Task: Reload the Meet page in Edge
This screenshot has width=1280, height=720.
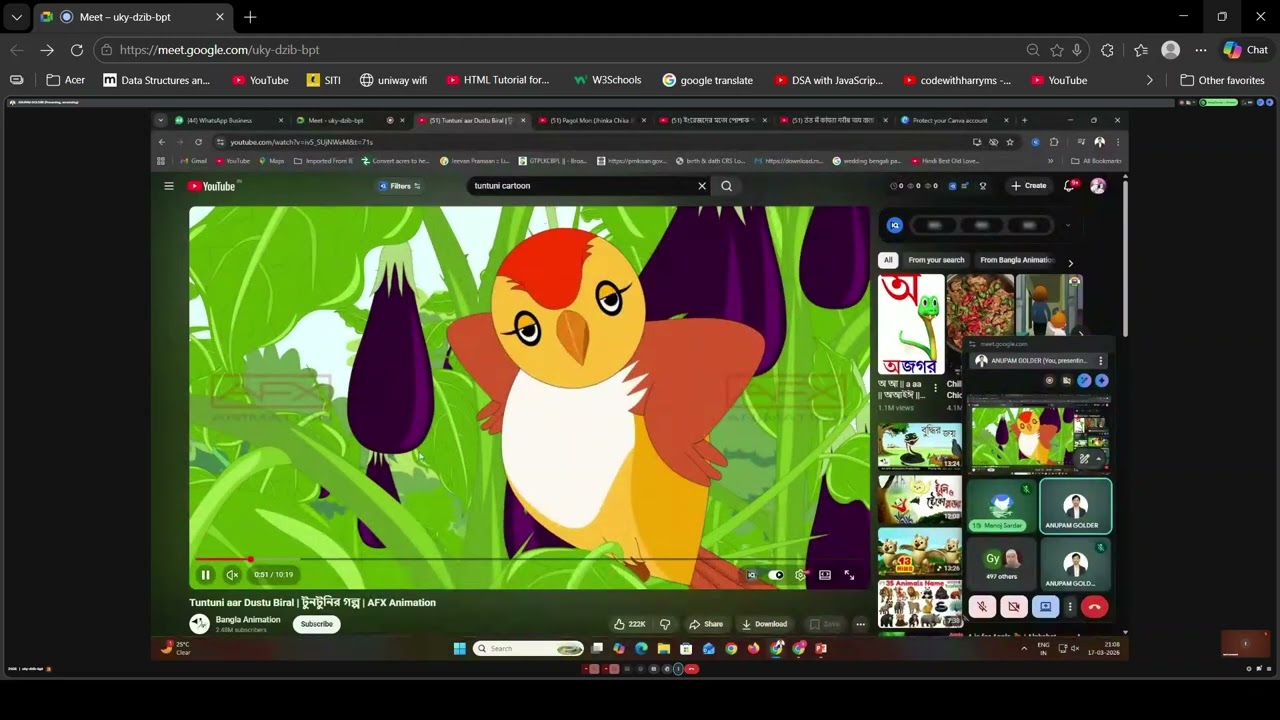Action: point(77,50)
